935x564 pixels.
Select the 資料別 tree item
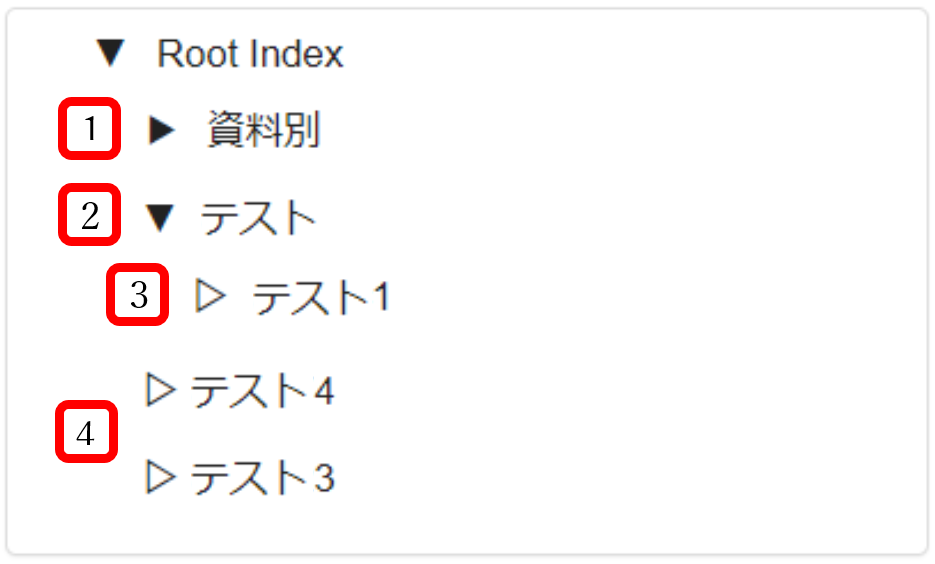point(264,130)
